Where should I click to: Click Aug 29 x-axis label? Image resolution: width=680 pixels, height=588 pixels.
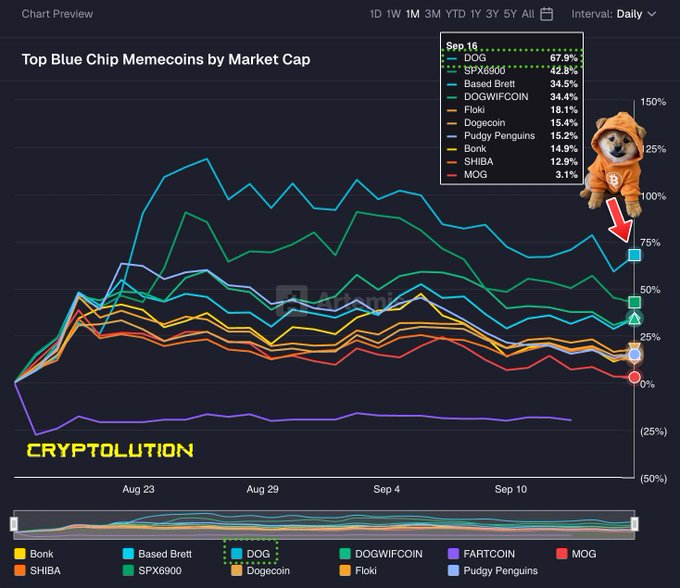[262, 490]
